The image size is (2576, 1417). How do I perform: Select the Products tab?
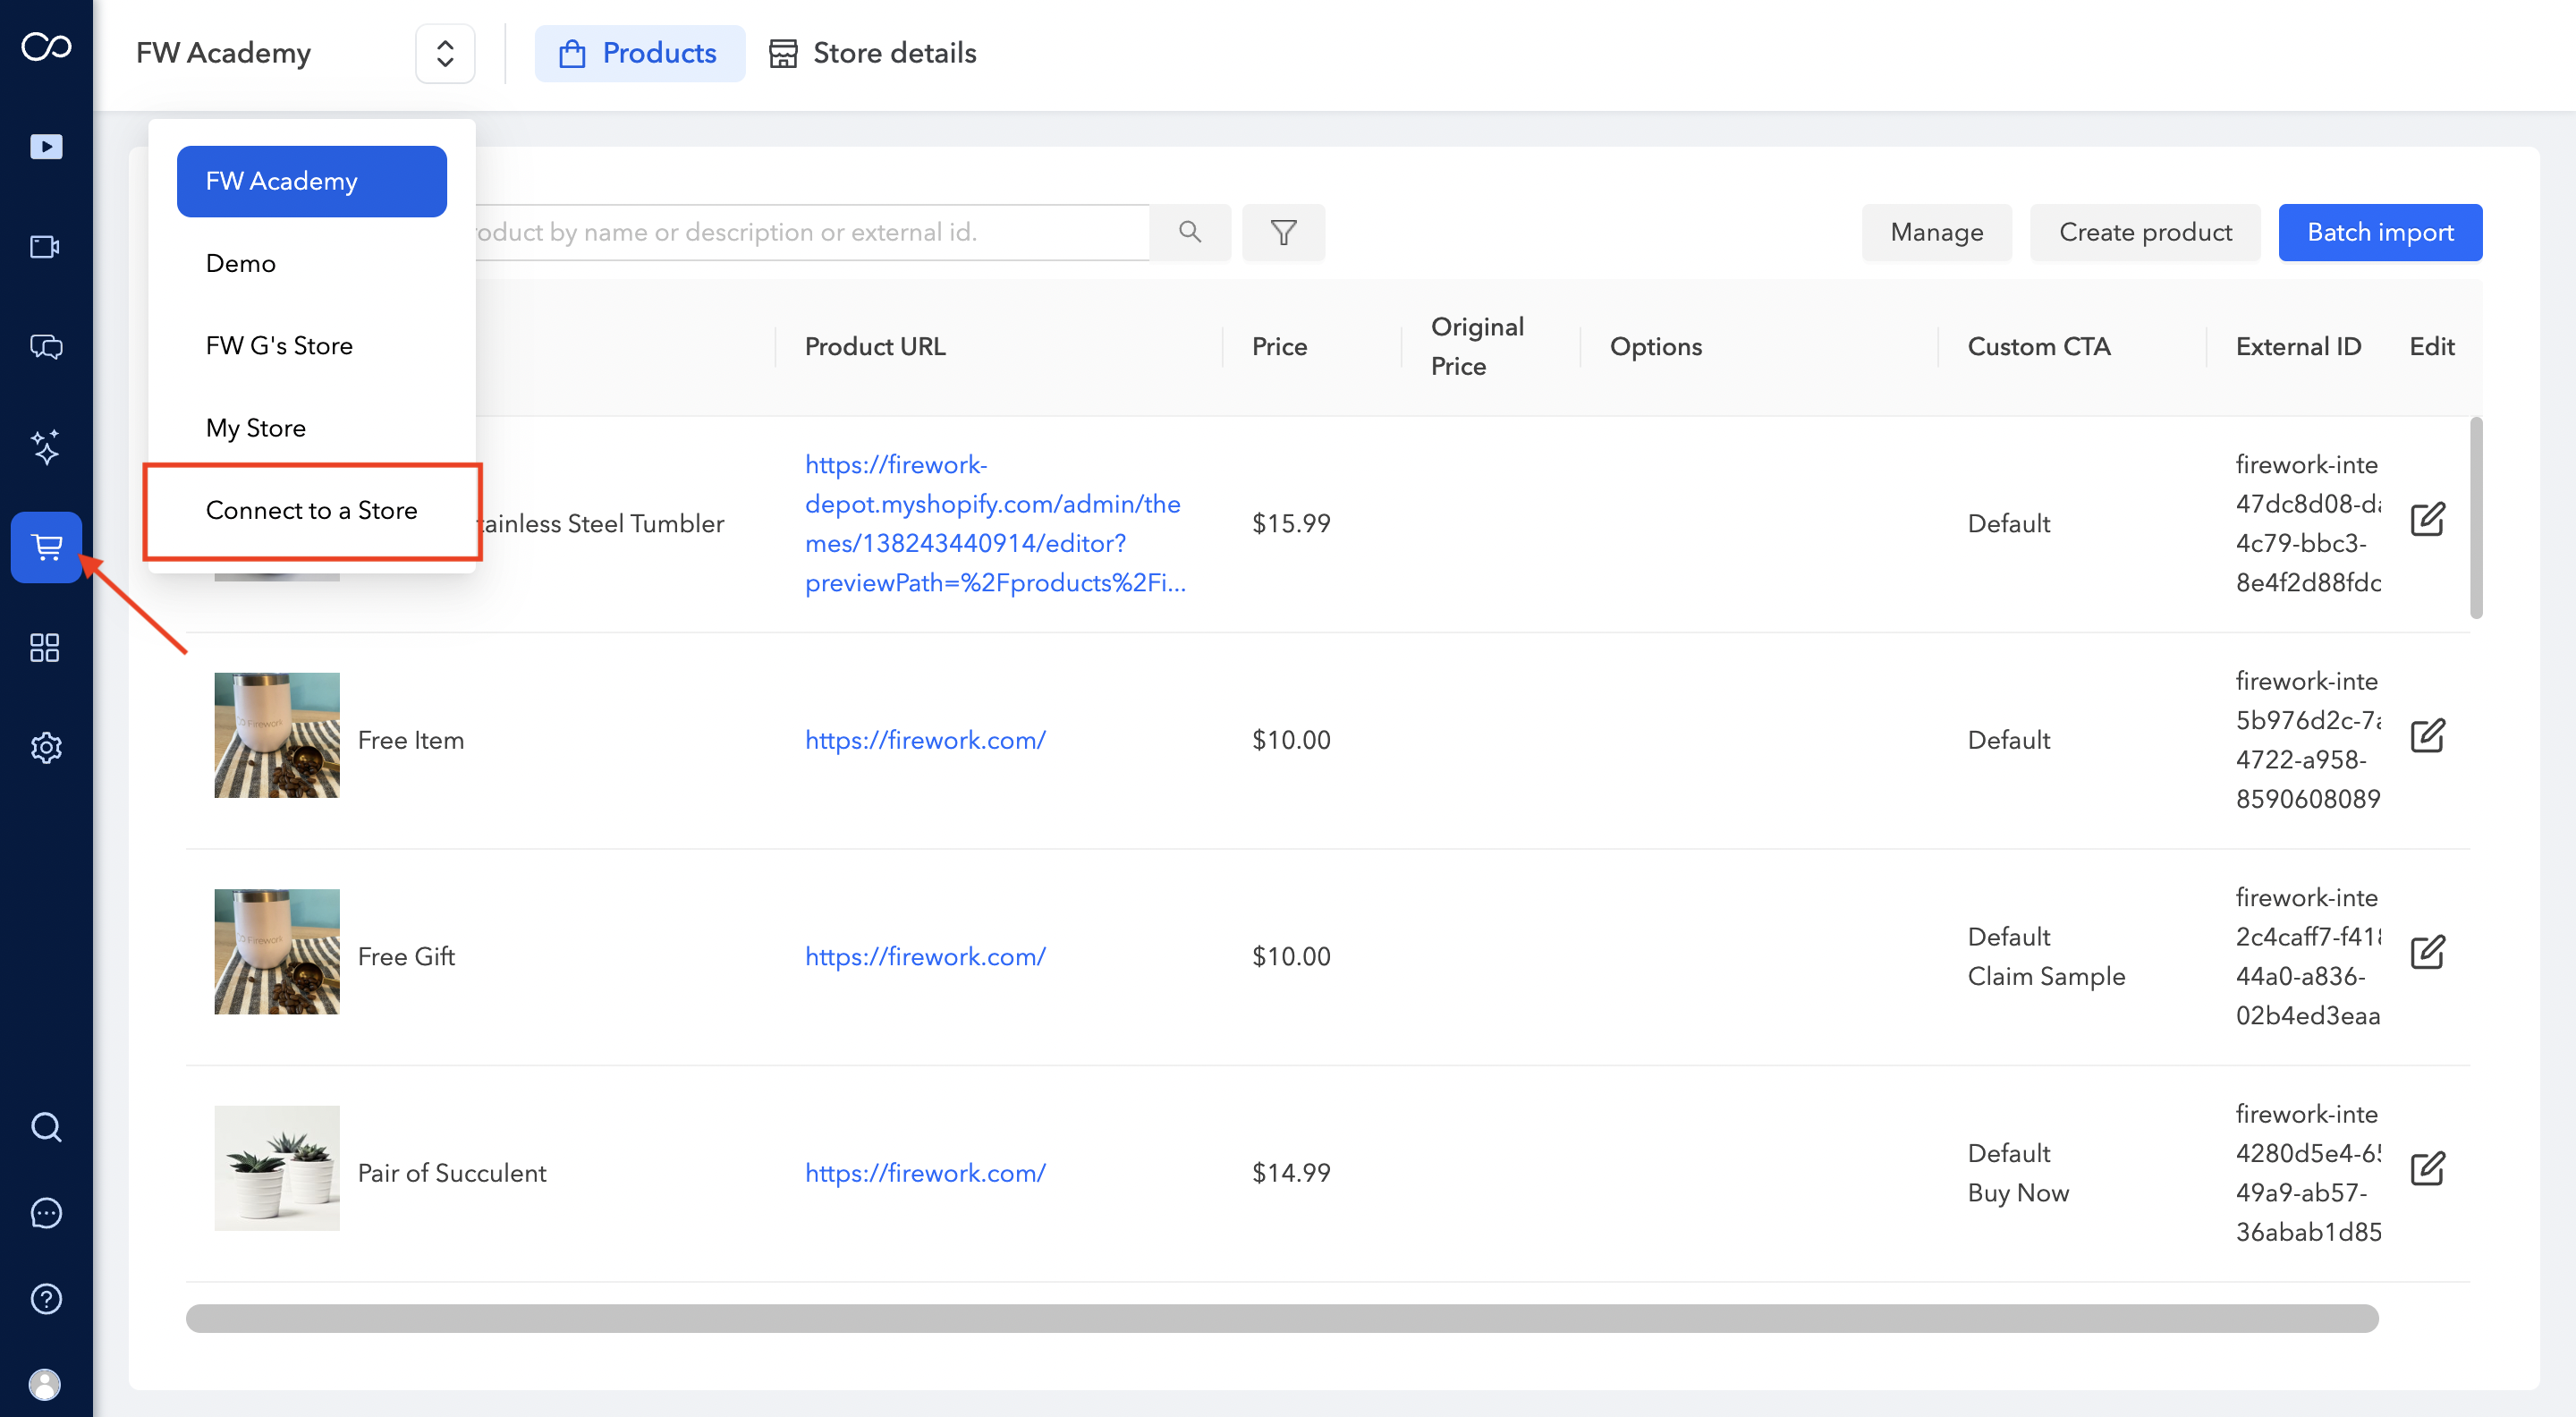point(639,53)
